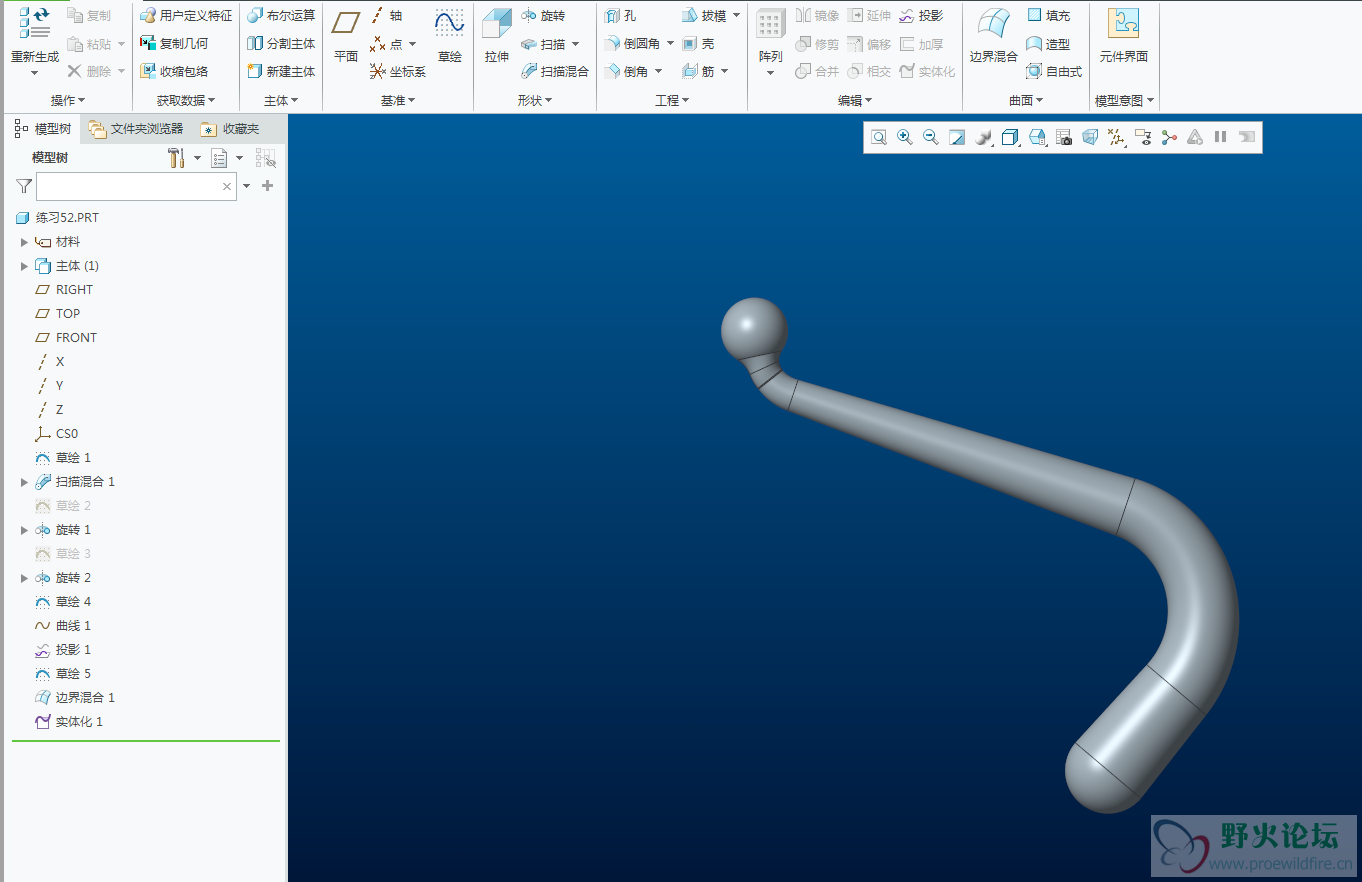
Task: Open the tree columns display menu icon
Action: 220,158
